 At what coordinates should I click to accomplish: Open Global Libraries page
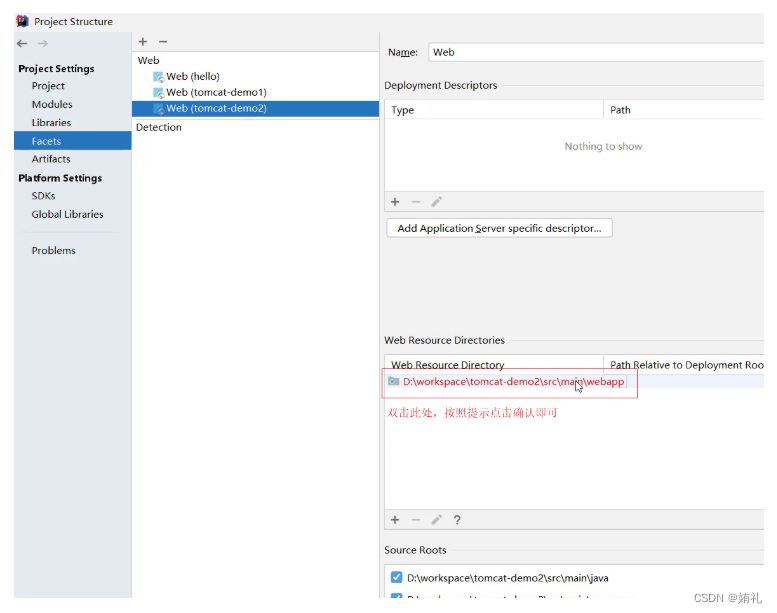[67, 214]
